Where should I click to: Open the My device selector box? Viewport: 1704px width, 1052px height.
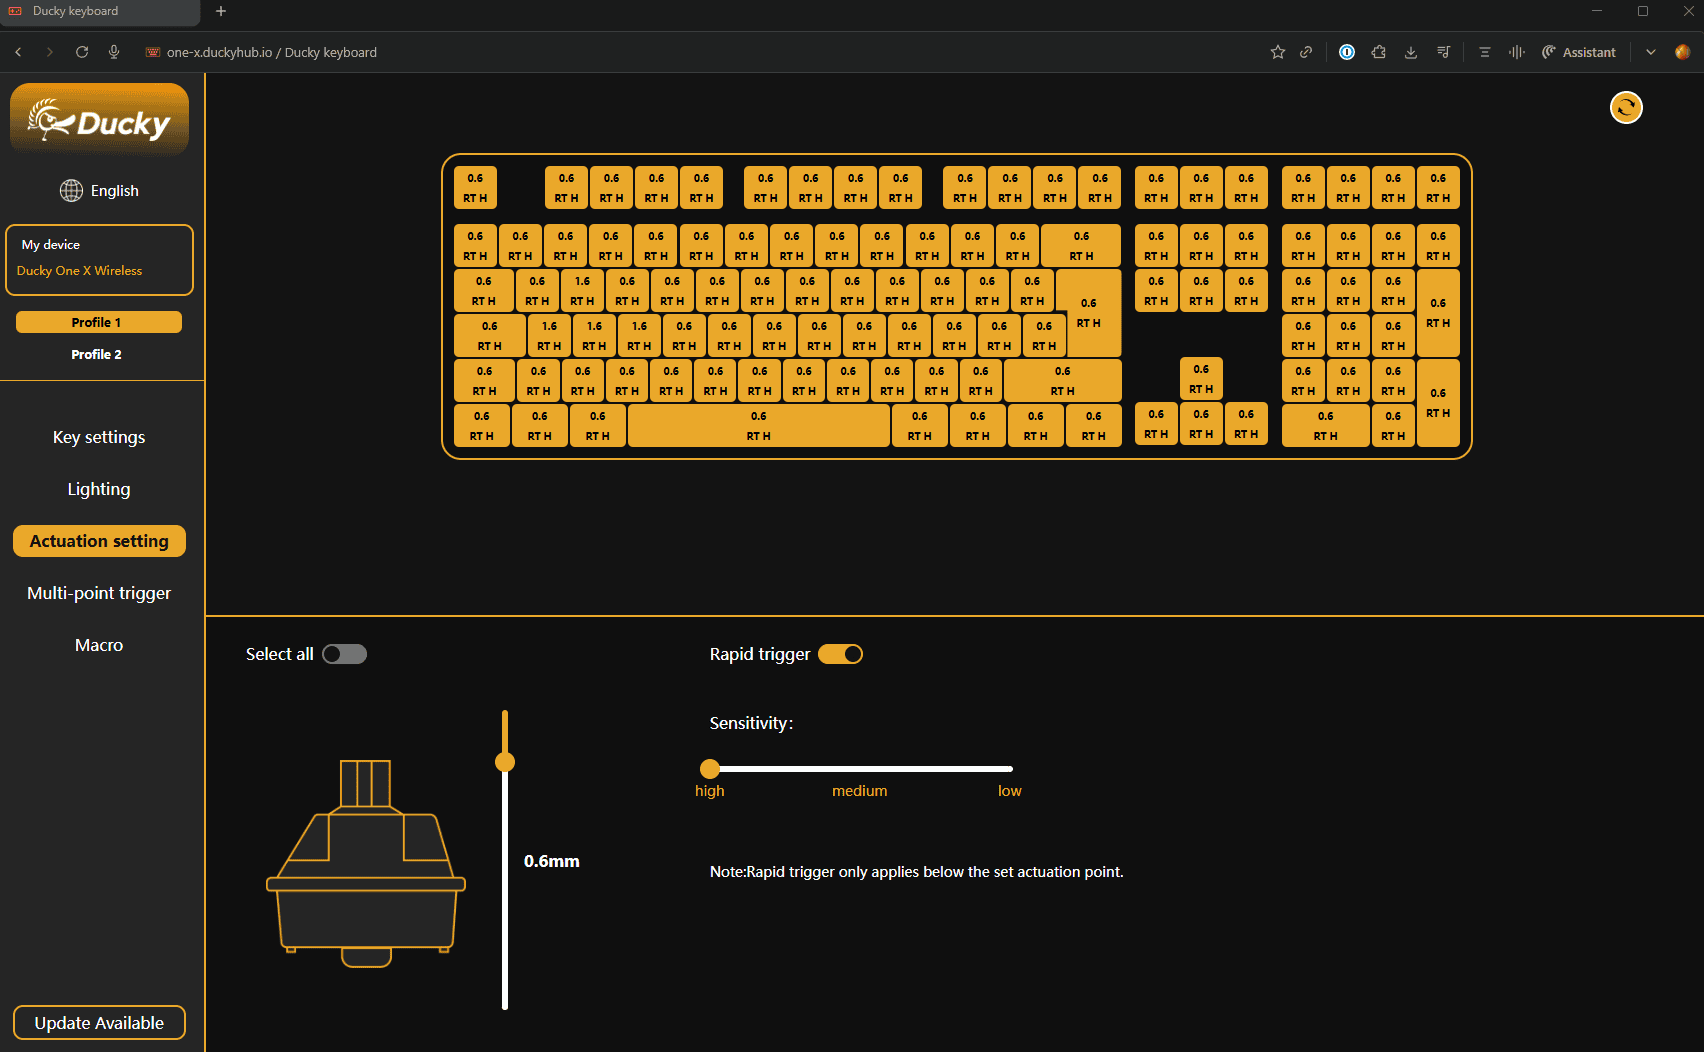(x=99, y=259)
